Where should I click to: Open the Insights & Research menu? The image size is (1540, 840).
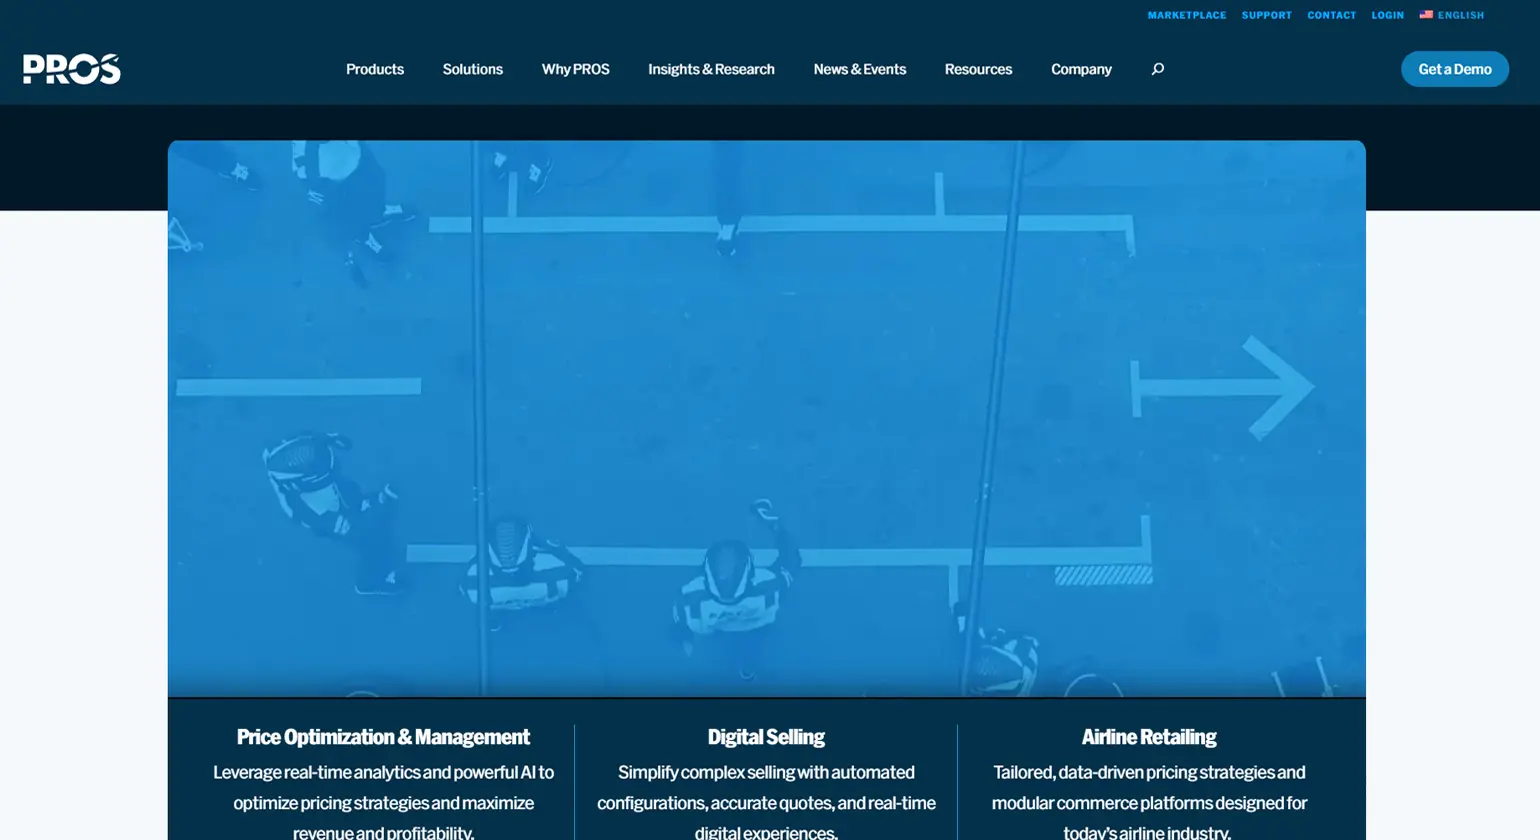point(711,69)
